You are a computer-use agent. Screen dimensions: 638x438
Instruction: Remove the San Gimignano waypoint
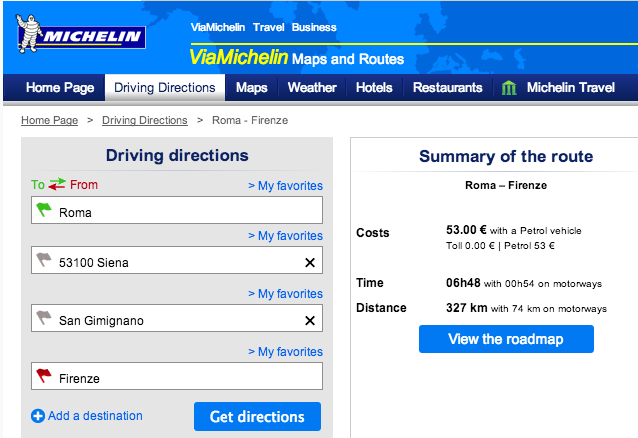310,321
